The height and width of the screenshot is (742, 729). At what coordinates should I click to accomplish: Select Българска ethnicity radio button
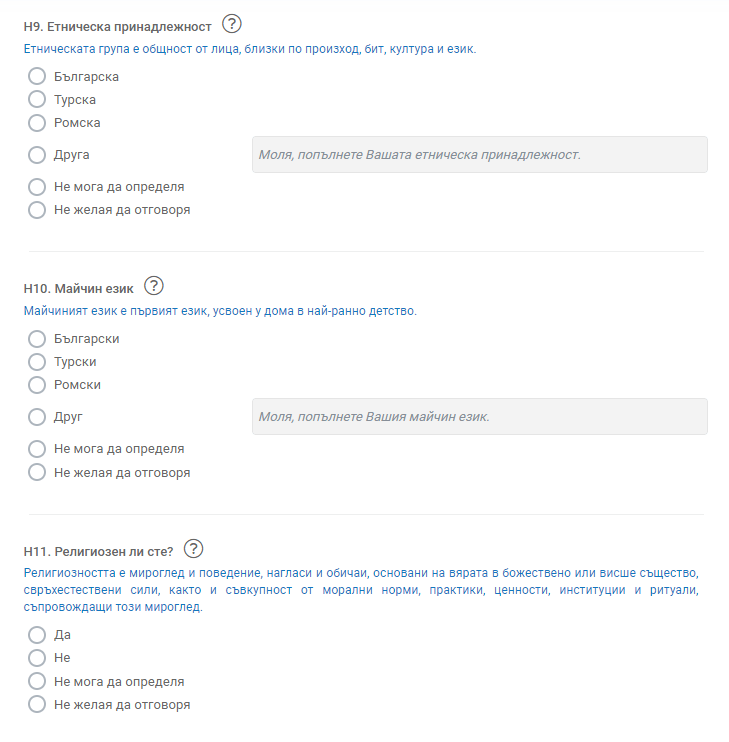pyautogui.click(x=37, y=76)
